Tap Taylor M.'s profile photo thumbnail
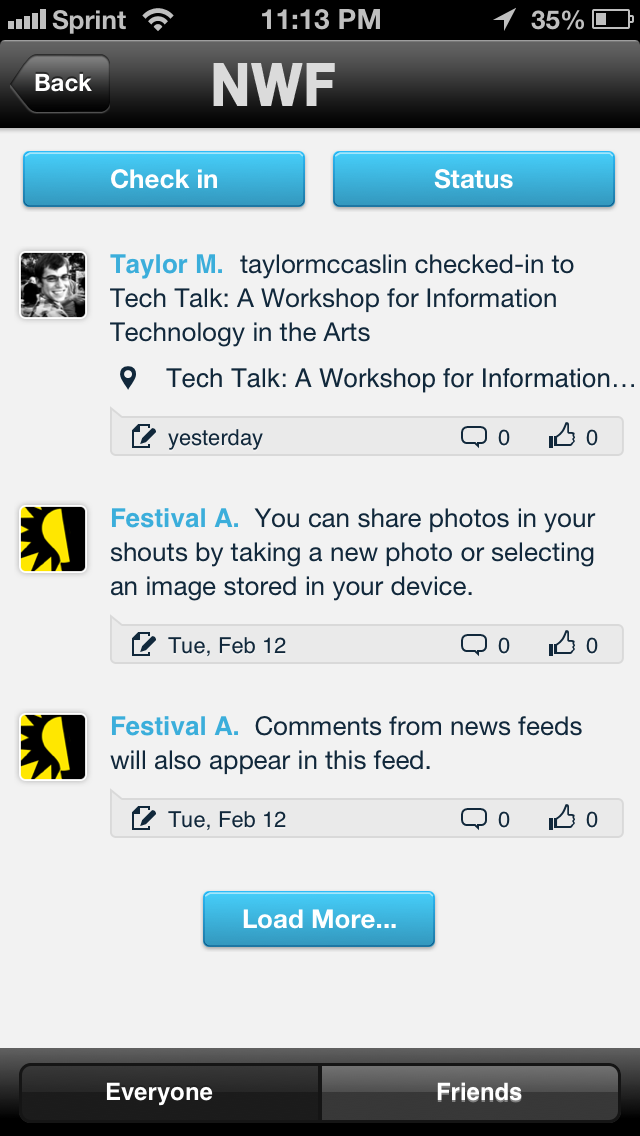This screenshot has height=1136, width=640. (53, 285)
